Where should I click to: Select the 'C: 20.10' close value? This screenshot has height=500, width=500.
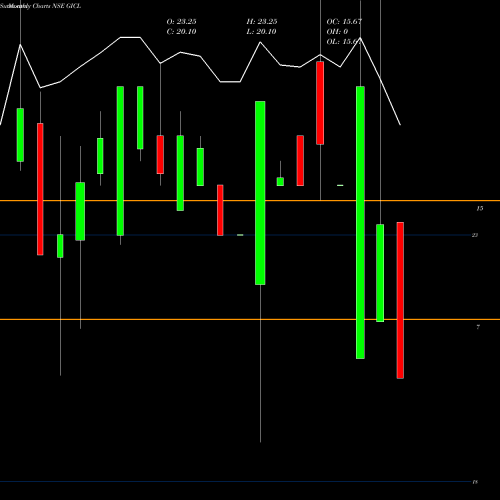coord(181,32)
